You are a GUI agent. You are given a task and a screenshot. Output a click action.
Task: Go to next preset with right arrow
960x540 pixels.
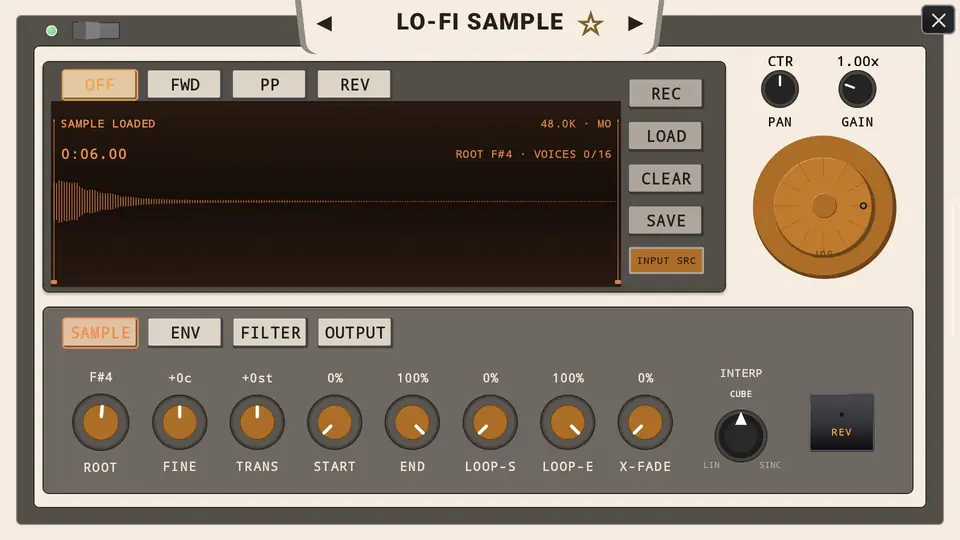point(636,24)
